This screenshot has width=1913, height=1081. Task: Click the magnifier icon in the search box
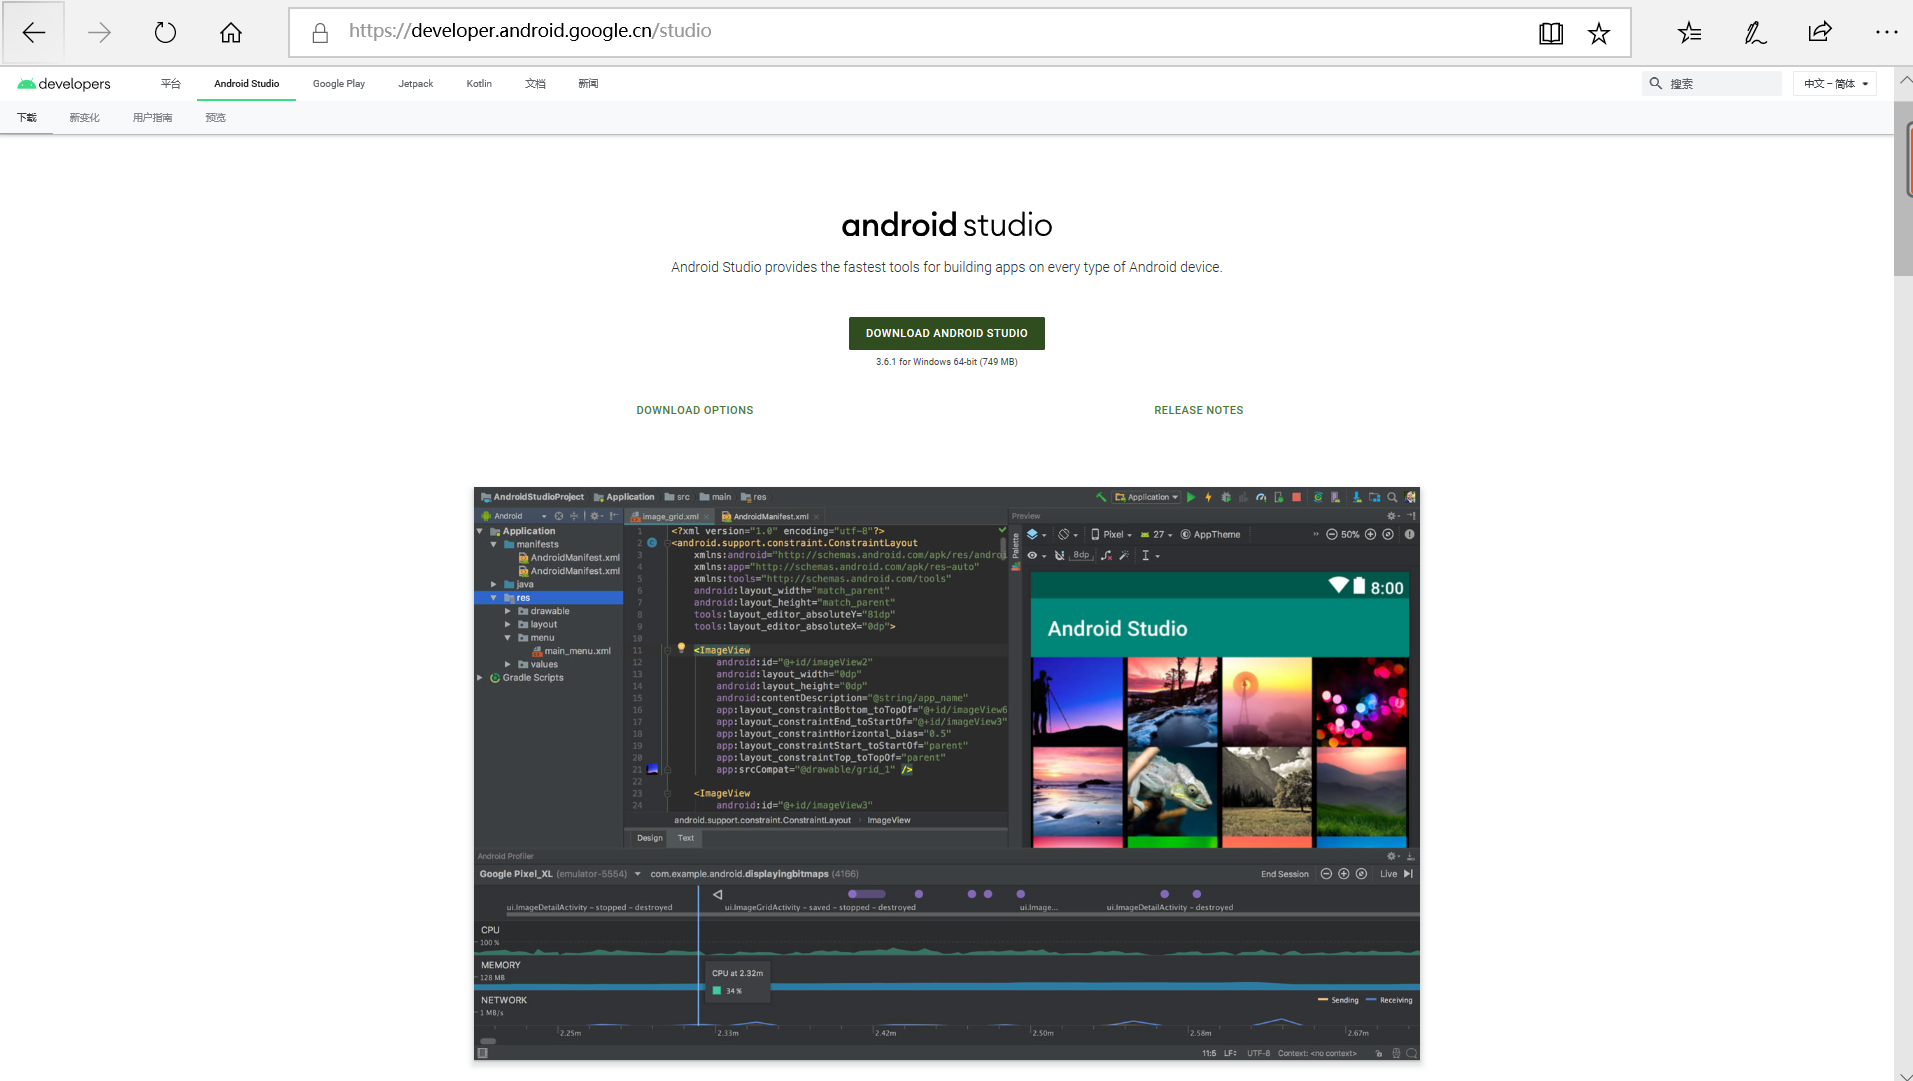pos(1655,84)
